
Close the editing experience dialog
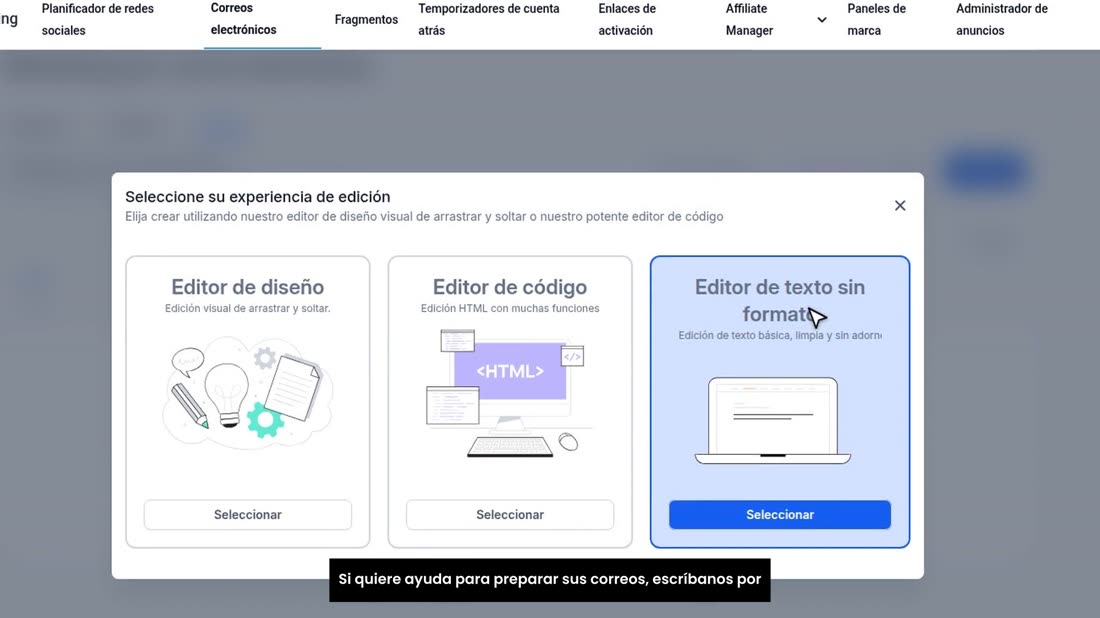pyautogui.click(x=900, y=206)
